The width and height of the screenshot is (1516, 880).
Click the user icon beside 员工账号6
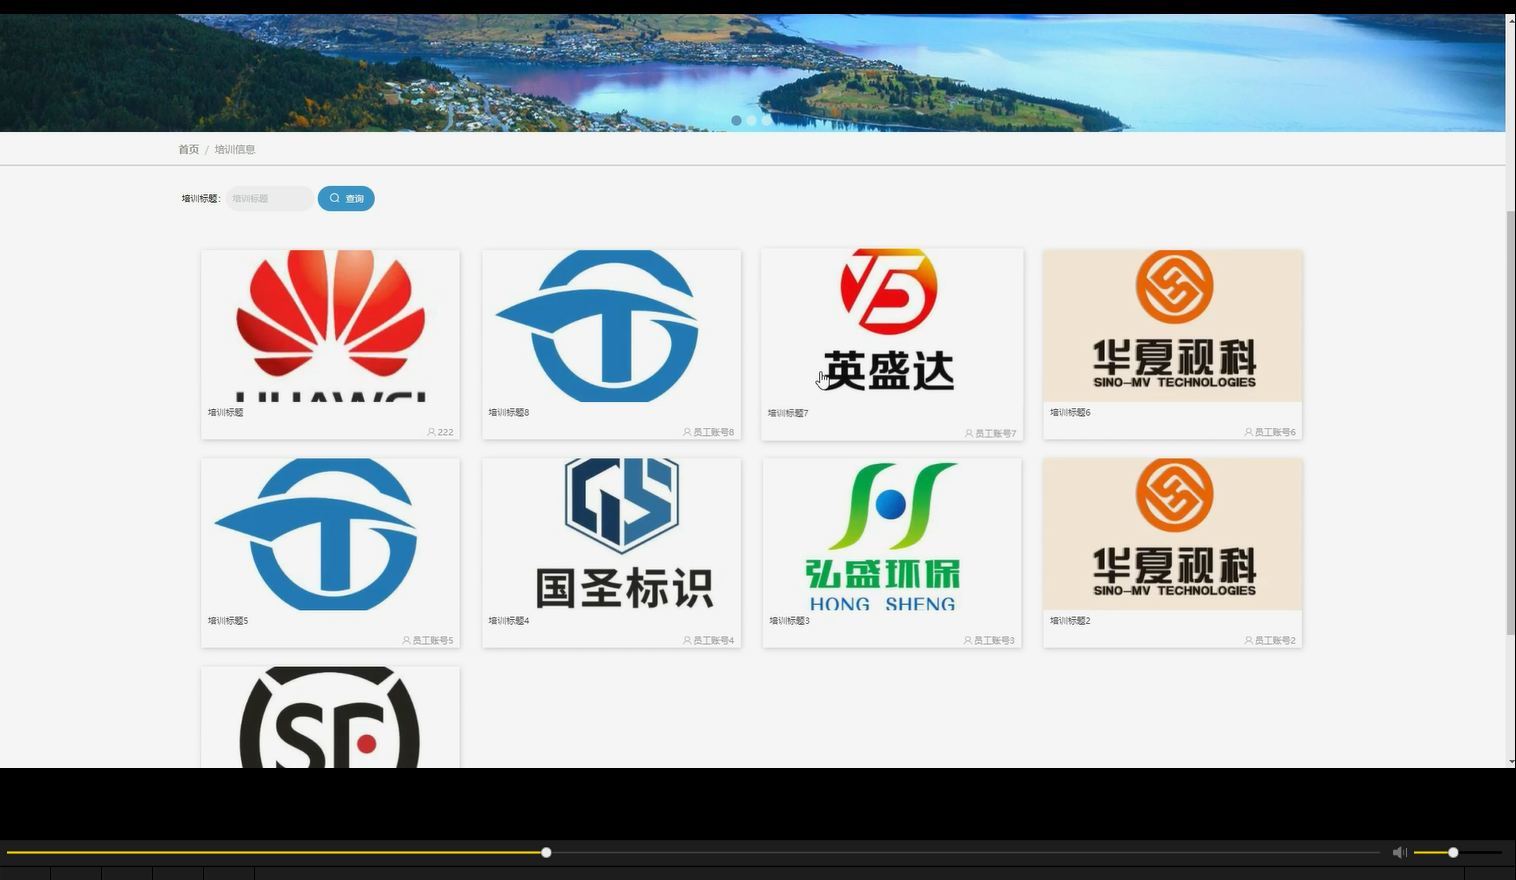[x=1248, y=432]
